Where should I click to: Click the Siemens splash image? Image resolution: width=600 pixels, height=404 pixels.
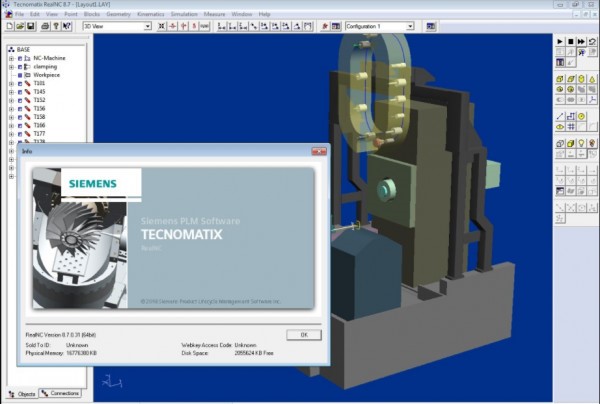173,238
